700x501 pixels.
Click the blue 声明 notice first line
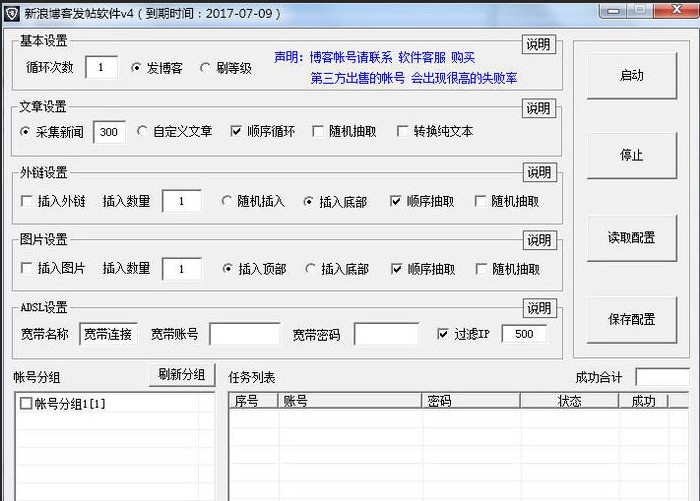coord(374,57)
